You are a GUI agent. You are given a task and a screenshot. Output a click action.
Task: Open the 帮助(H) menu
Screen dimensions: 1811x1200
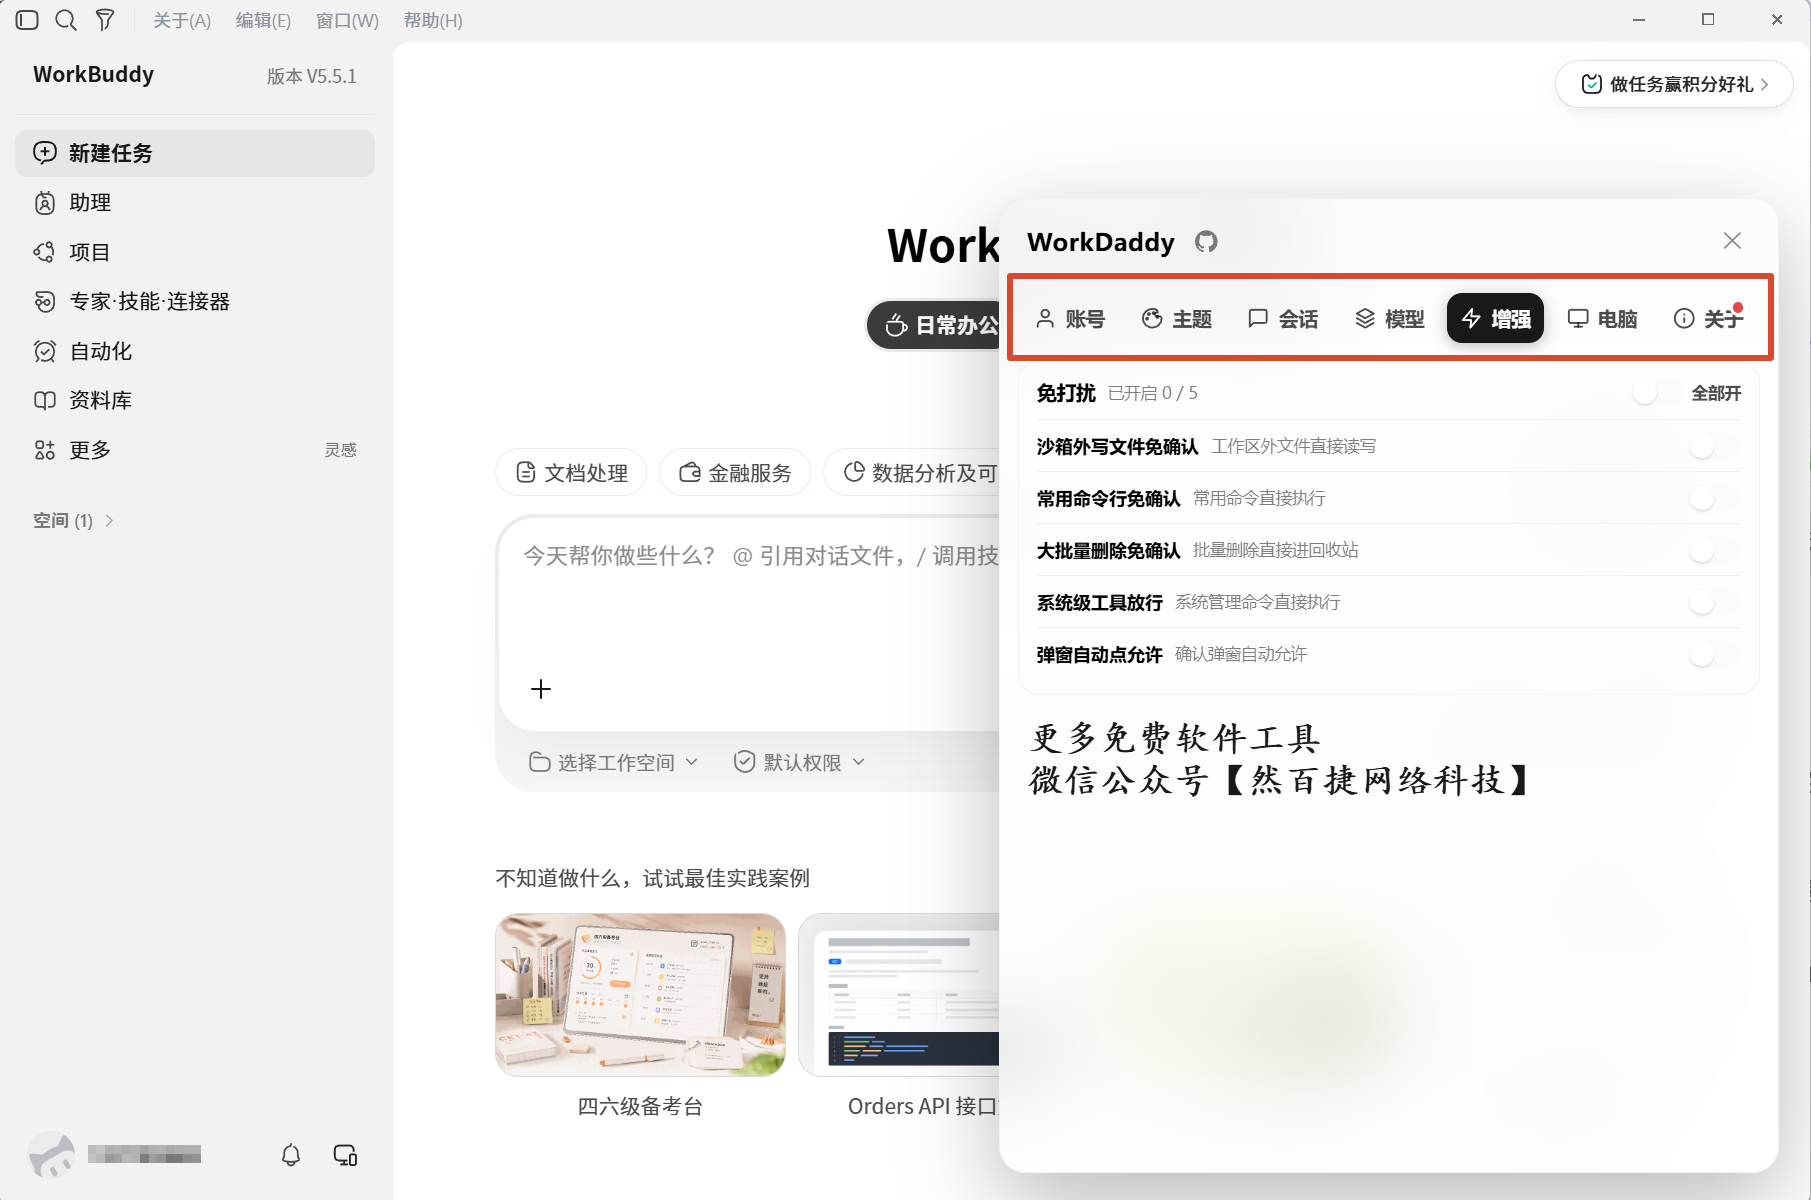click(x=433, y=20)
